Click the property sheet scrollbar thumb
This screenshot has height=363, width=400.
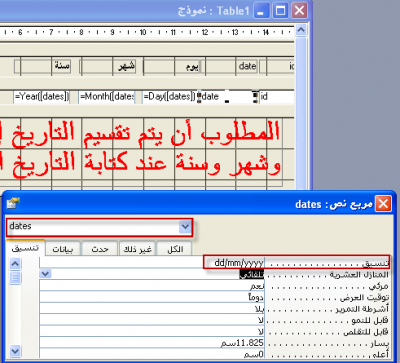pos(15,277)
